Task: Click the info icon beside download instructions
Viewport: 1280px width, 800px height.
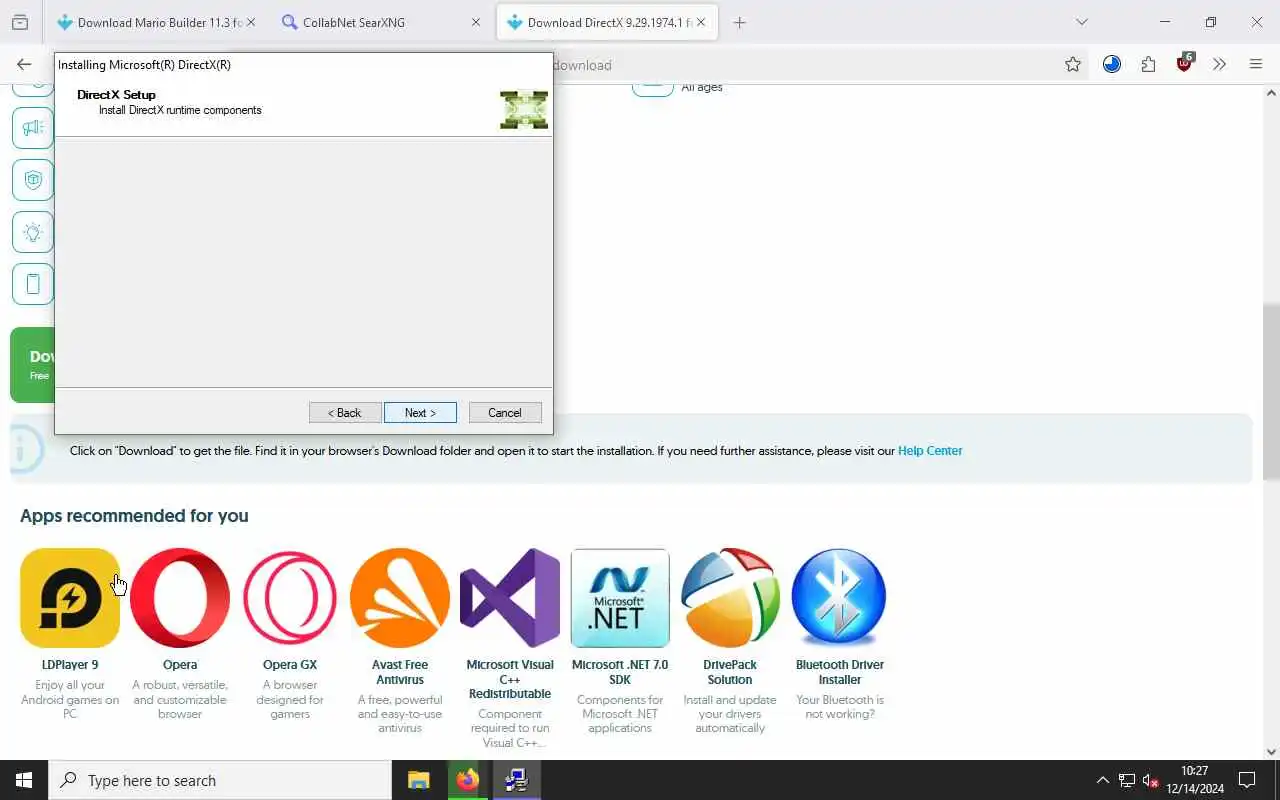Action: pos(27,451)
